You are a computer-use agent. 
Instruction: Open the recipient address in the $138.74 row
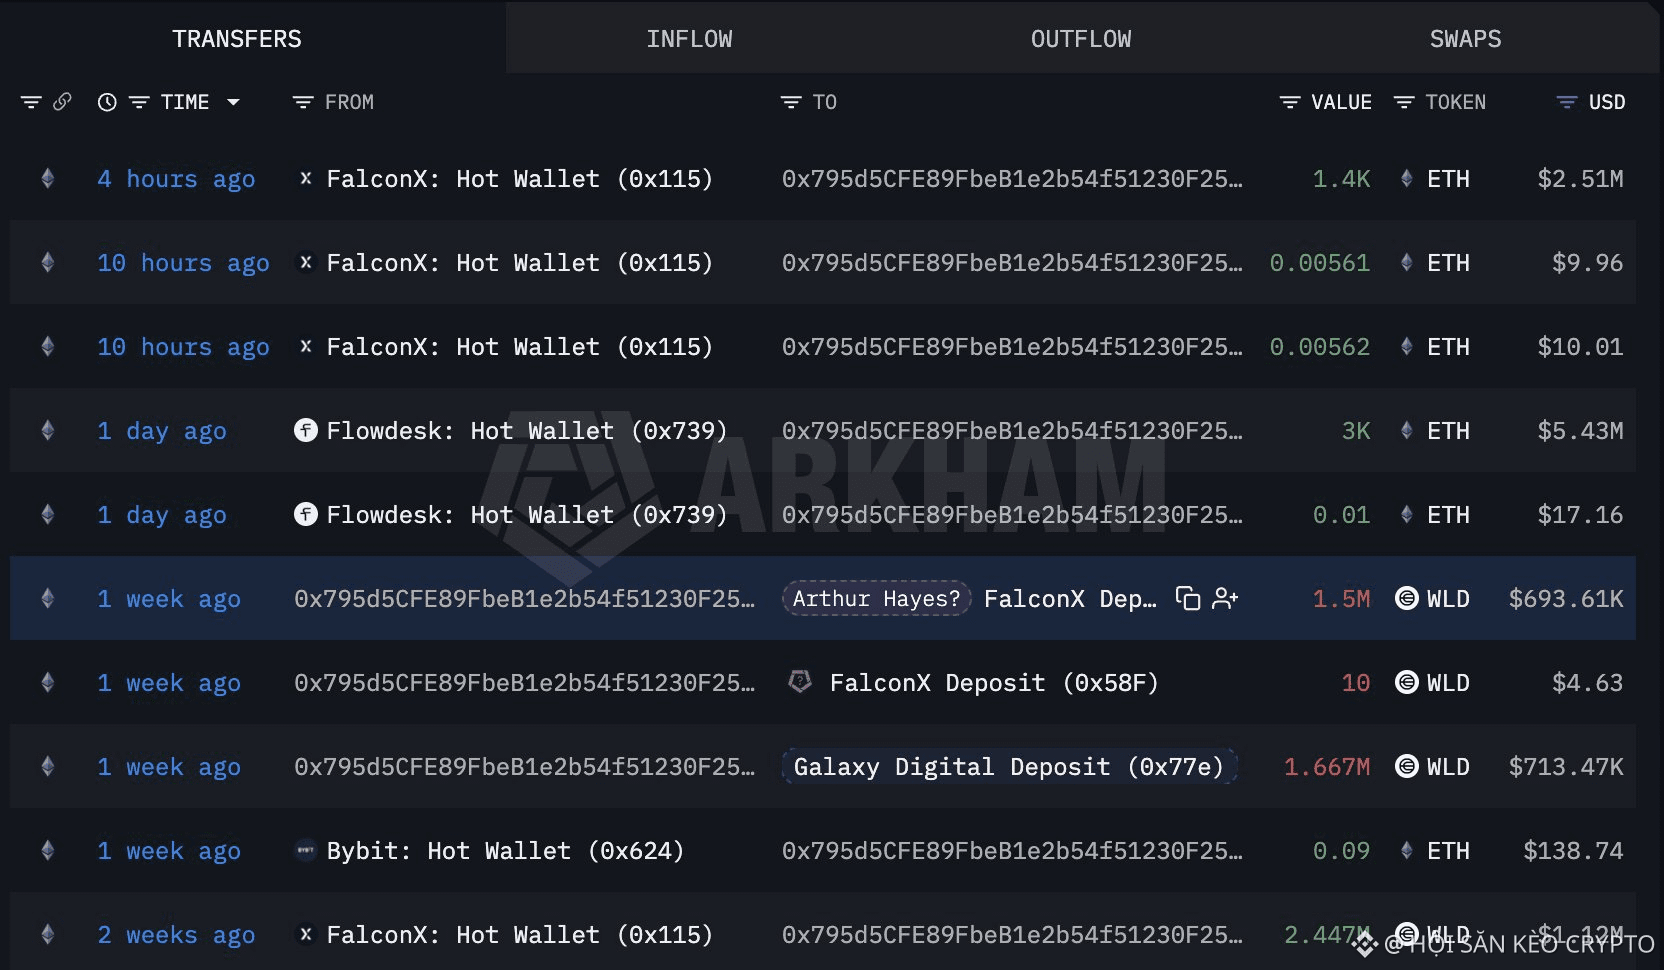(x=1012, y=851)
